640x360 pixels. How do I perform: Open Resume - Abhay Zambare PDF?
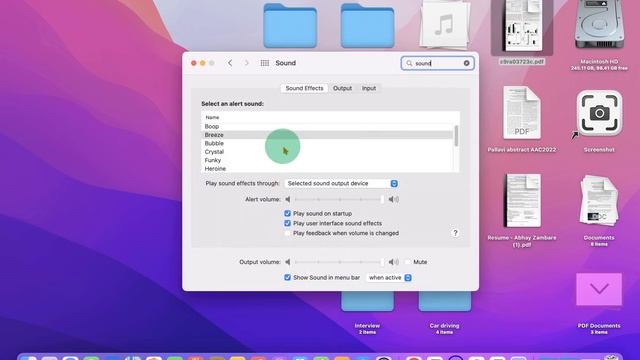[x=522, y=200]
